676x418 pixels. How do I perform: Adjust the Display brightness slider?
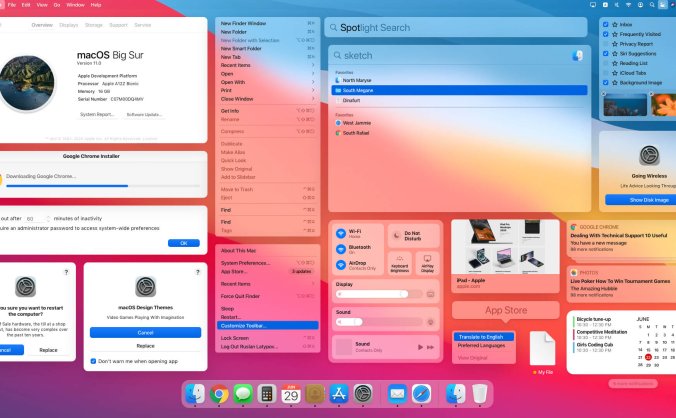pos(377,295)
